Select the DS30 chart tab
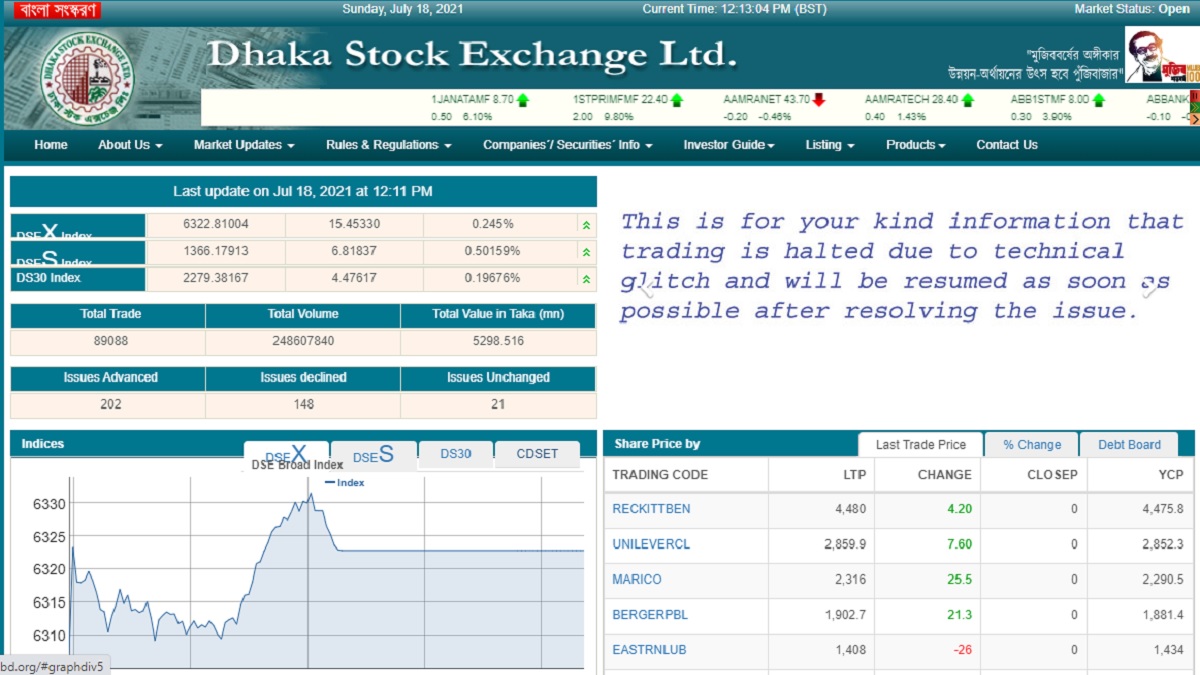This screenshot has height=675, width=1200. 455,454
